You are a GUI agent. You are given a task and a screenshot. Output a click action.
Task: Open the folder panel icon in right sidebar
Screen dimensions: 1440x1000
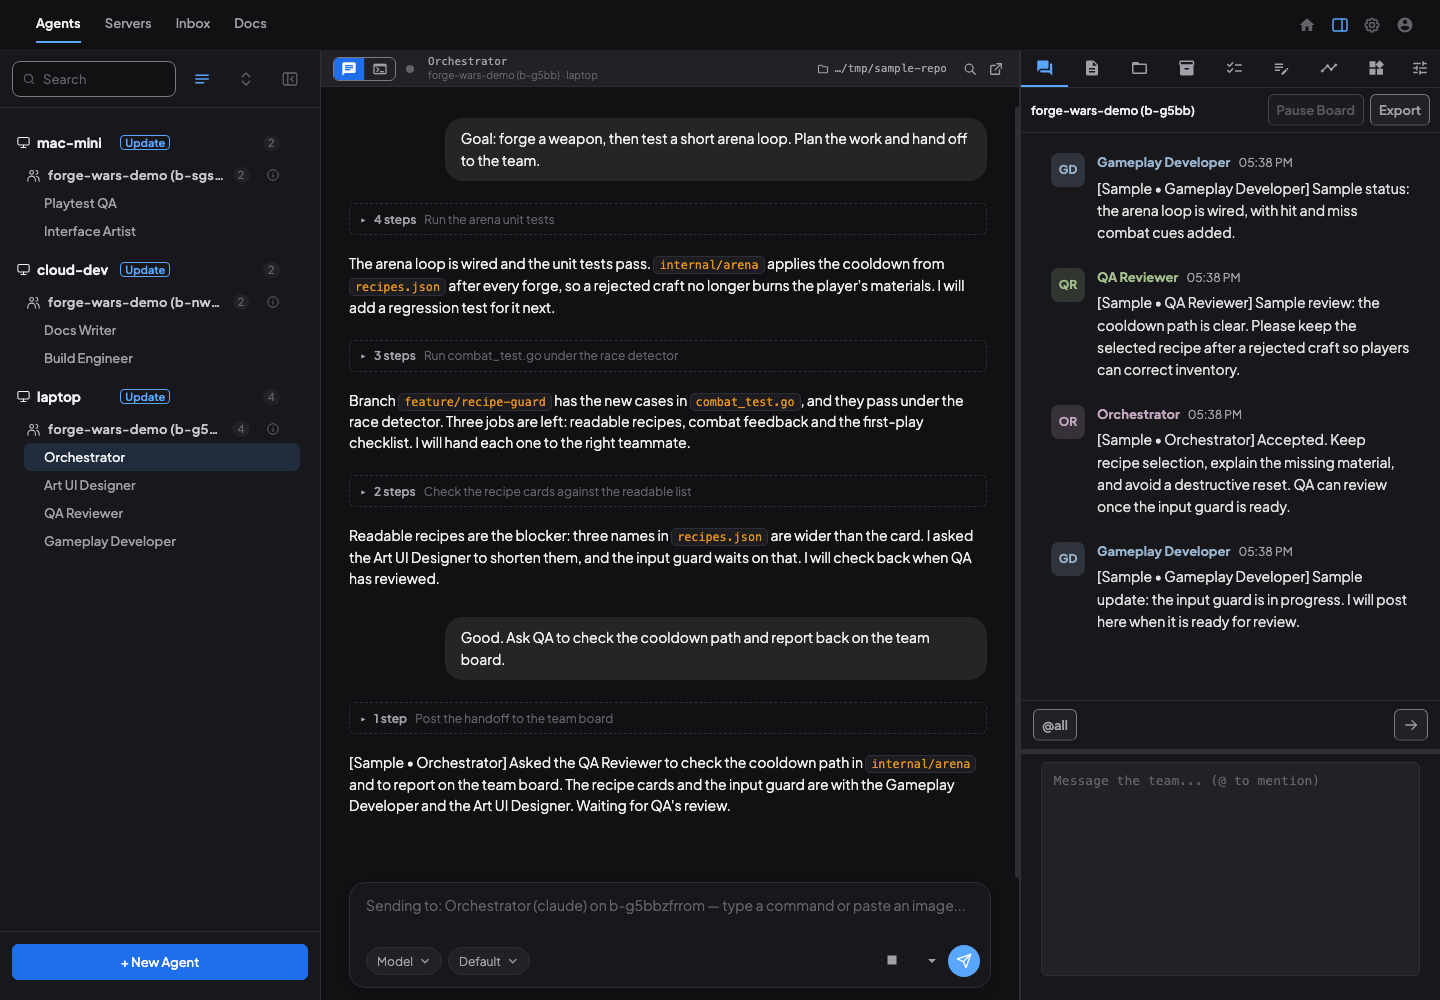click(1139, 68)
